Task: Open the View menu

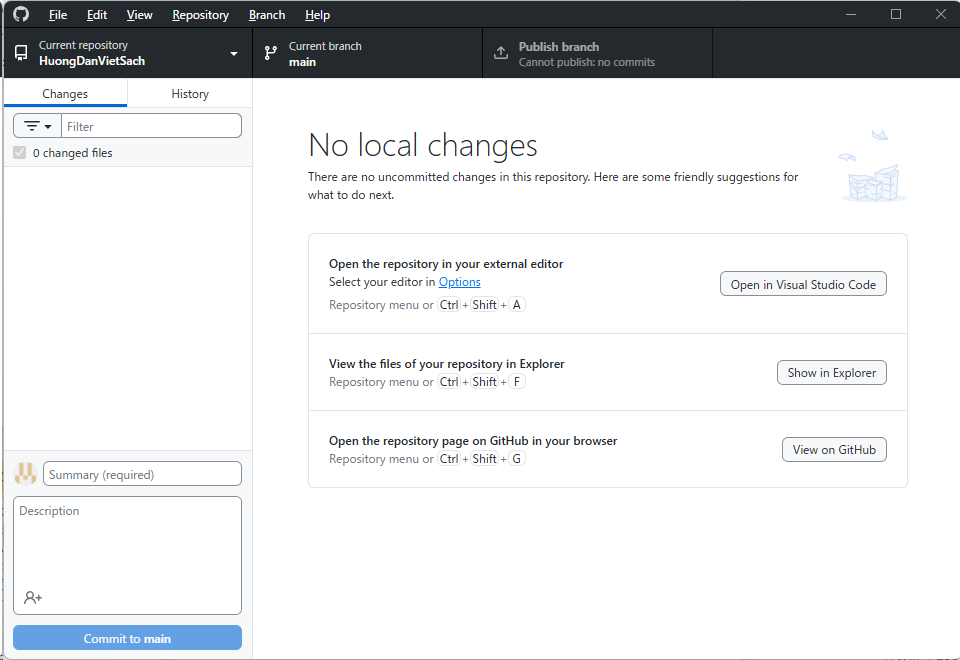Action: [140, 15]
